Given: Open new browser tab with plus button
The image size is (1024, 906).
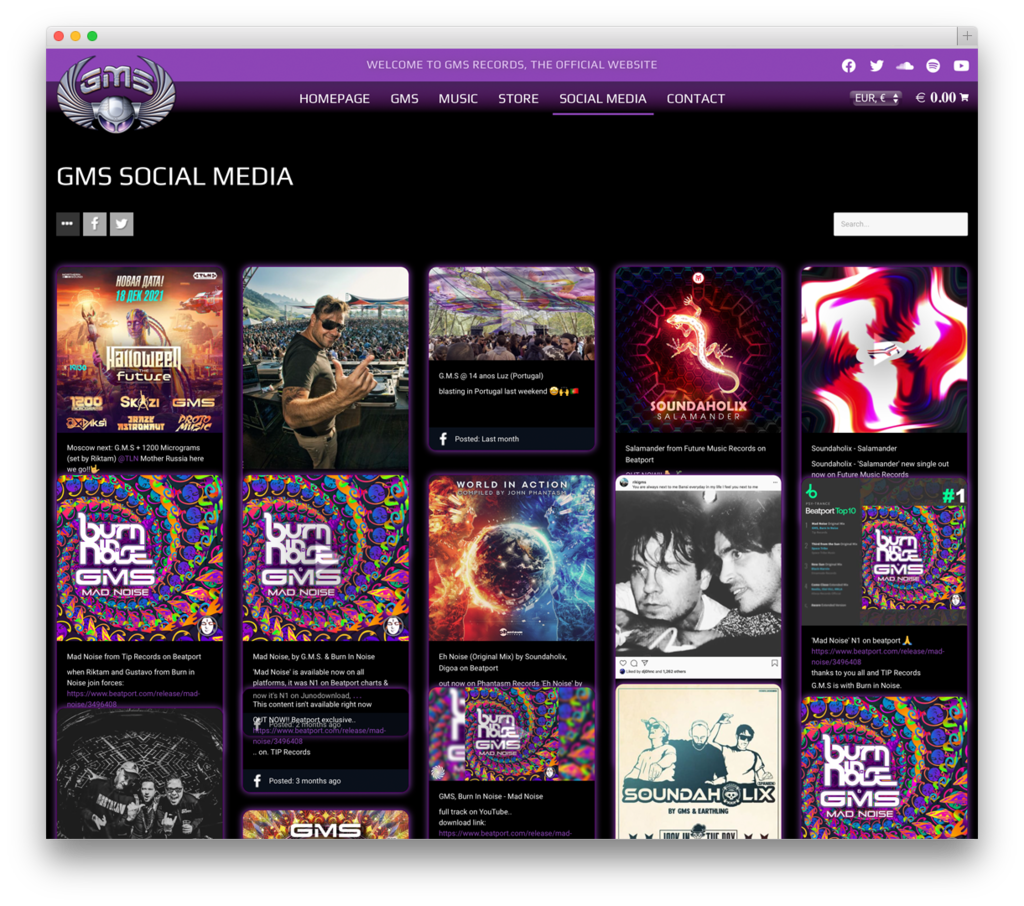Looking at the screenshot, I should click(x=967, y=35).
